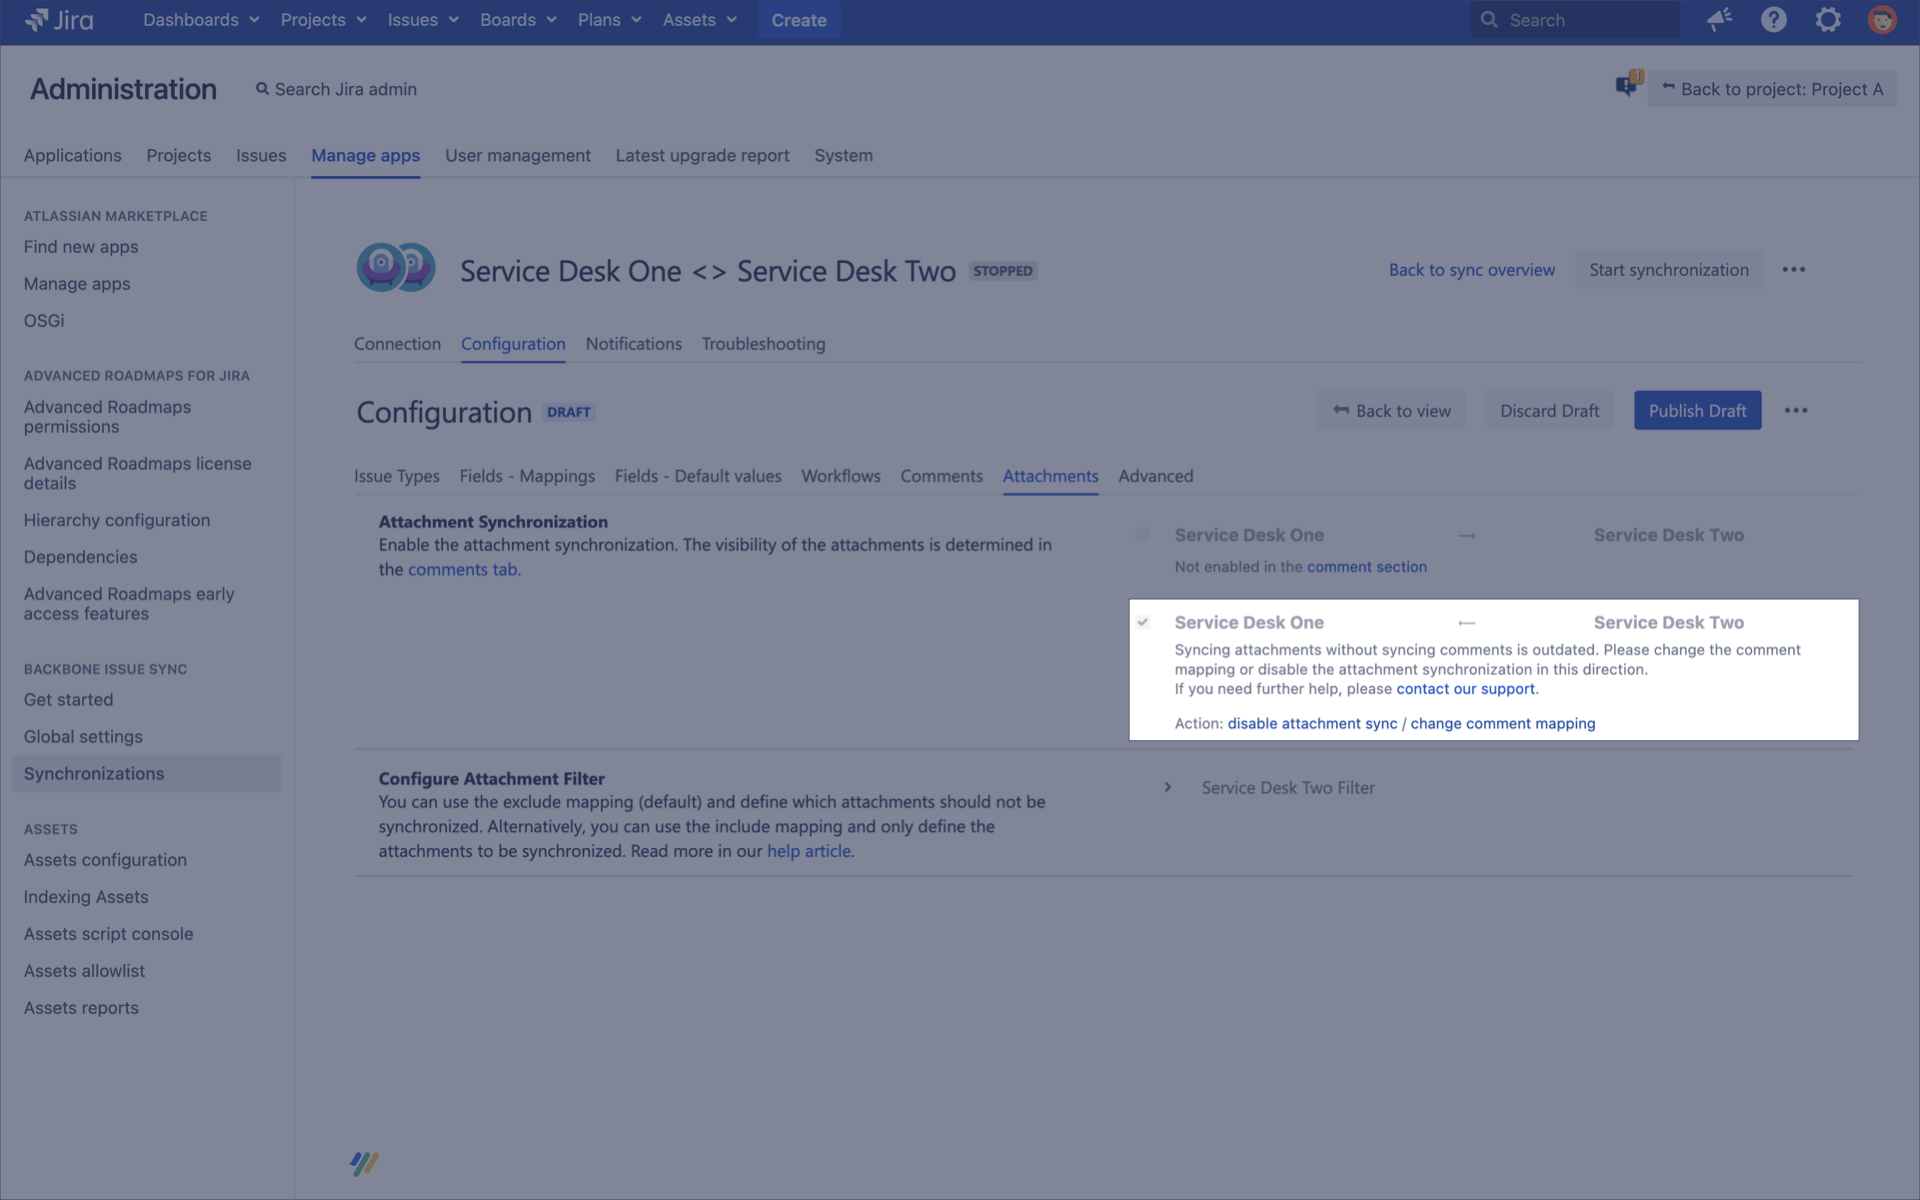1920x1200 pixels.
Task: Uncheck Service Desk Two to One attachment sync
Action: (1143, 622)
